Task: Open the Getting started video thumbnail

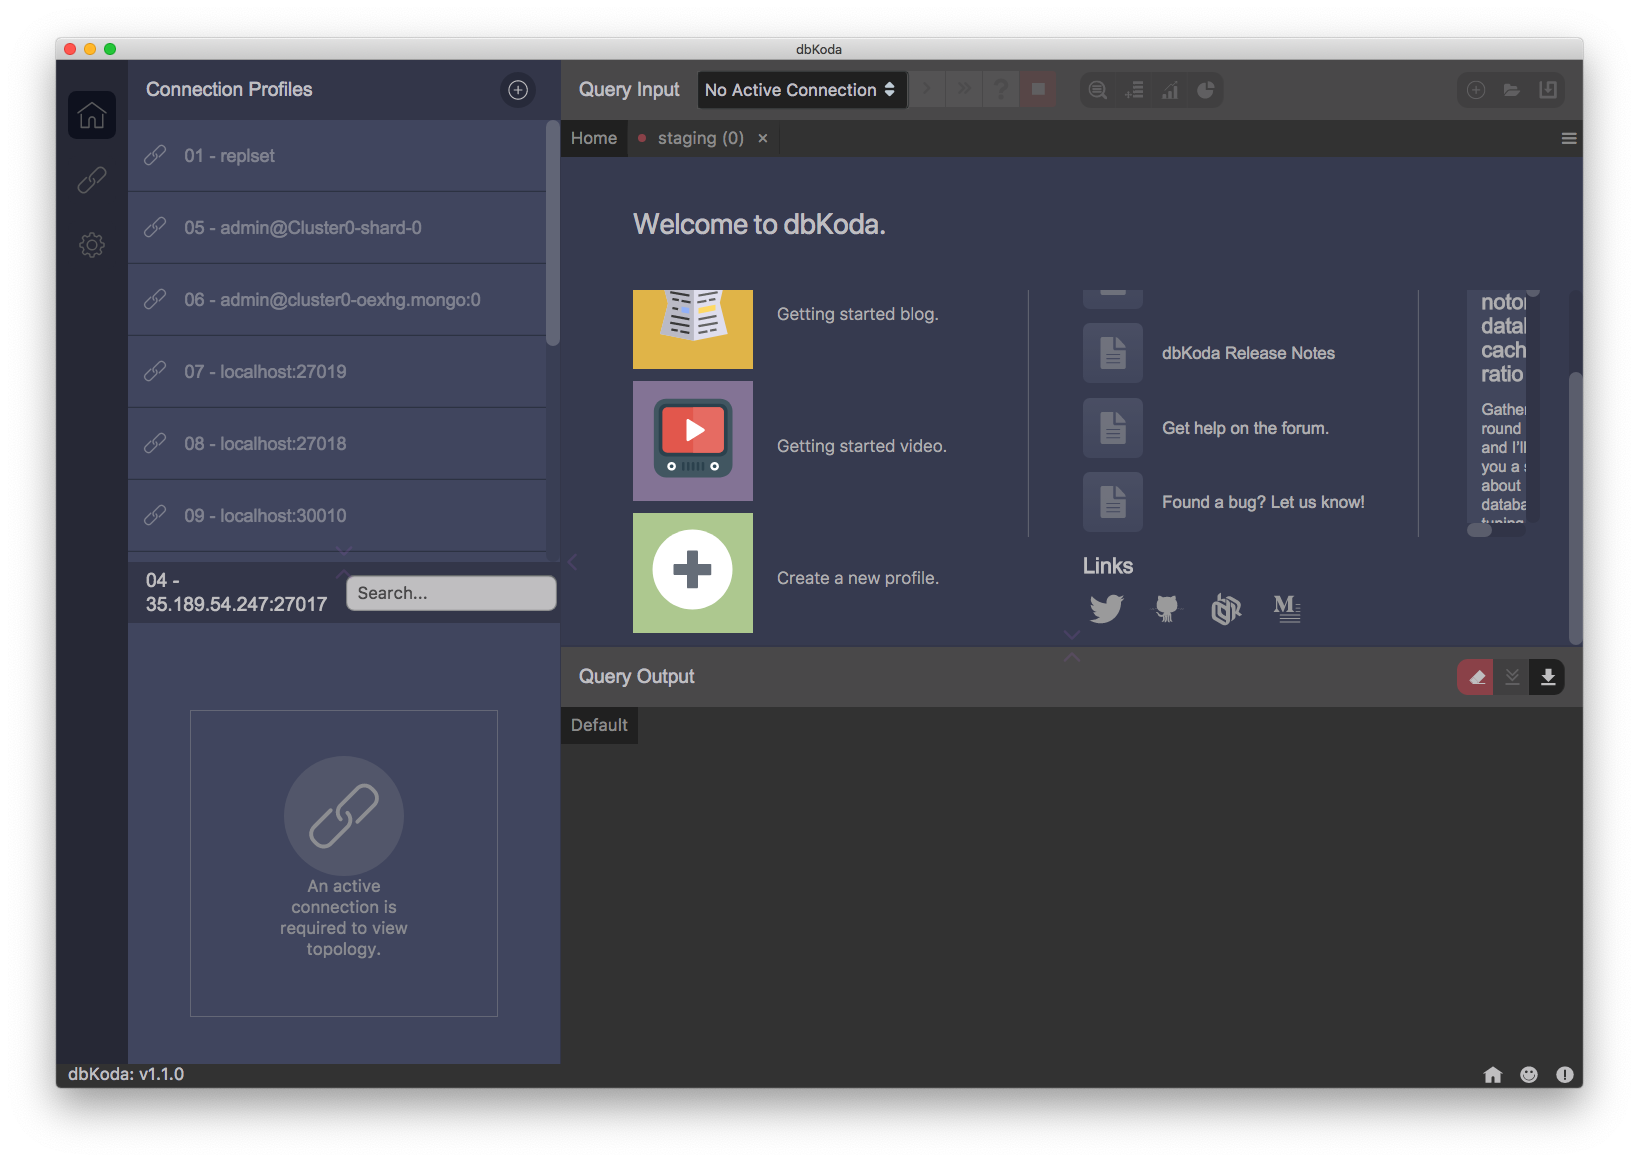Action: tap(693, 441)
